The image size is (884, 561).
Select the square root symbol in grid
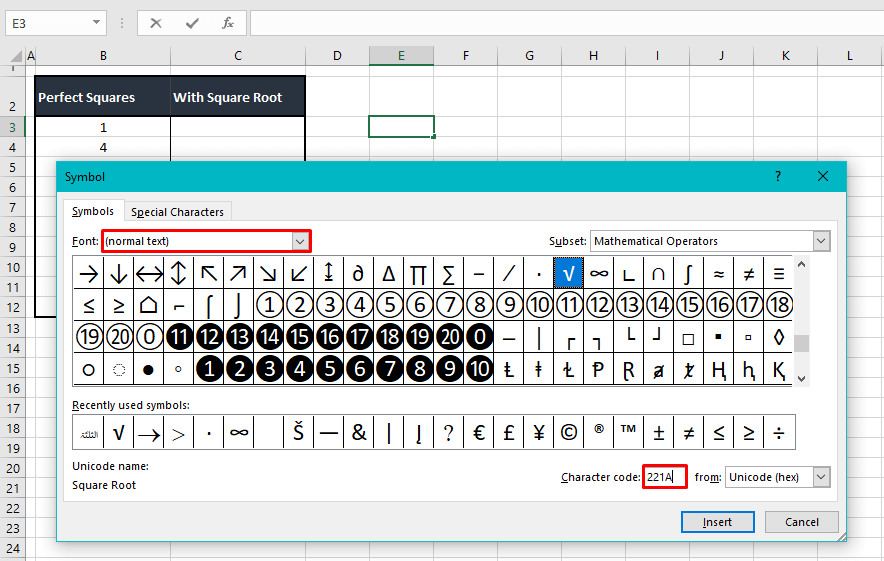pos(569,272)
